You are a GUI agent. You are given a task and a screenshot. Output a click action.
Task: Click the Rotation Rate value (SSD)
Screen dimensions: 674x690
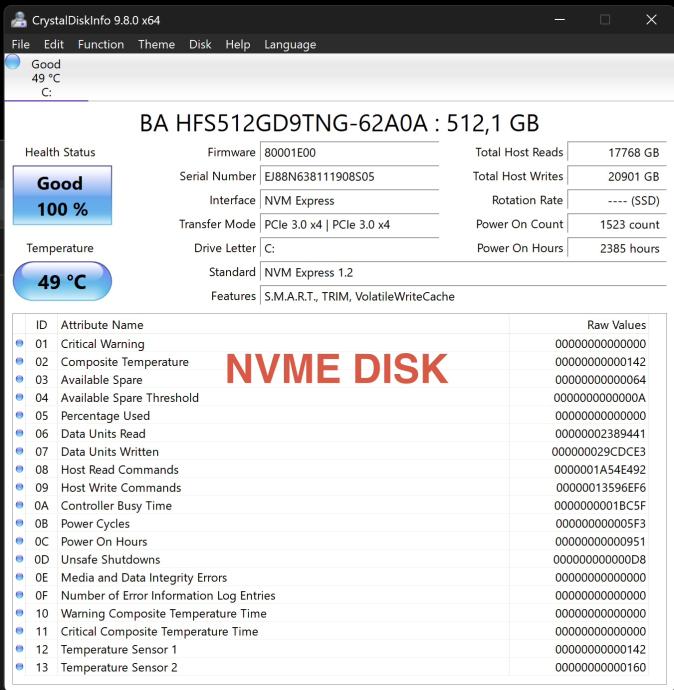point(617,201)
